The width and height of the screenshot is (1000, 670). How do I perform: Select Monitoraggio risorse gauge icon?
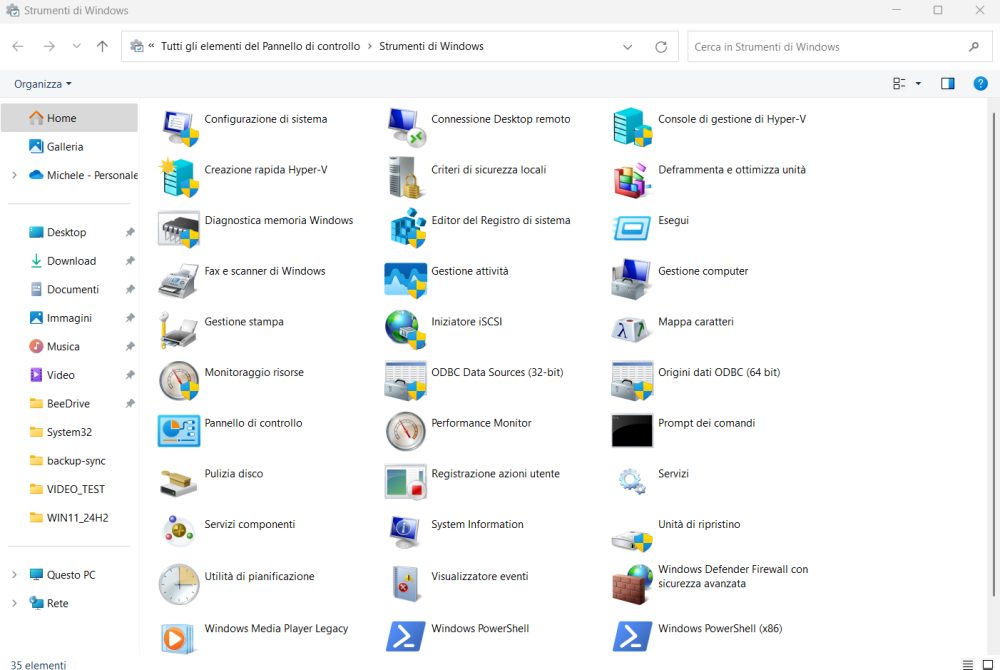179,381
